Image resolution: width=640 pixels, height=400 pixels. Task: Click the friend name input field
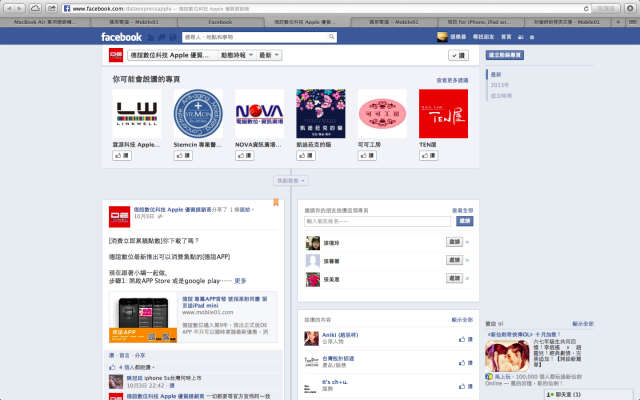[x=378, y=221]
